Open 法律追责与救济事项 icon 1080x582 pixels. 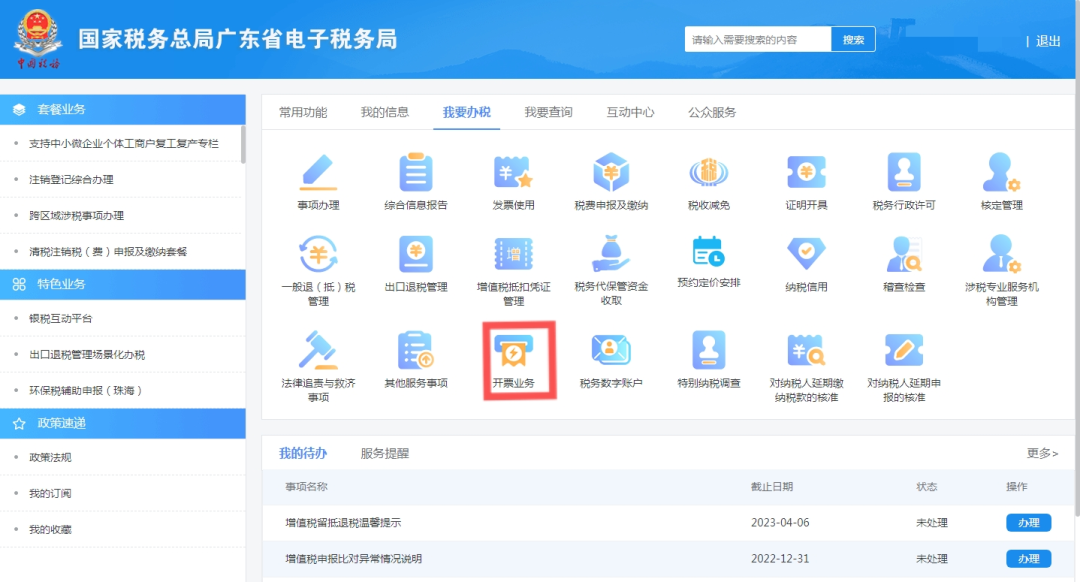point(318,350)
